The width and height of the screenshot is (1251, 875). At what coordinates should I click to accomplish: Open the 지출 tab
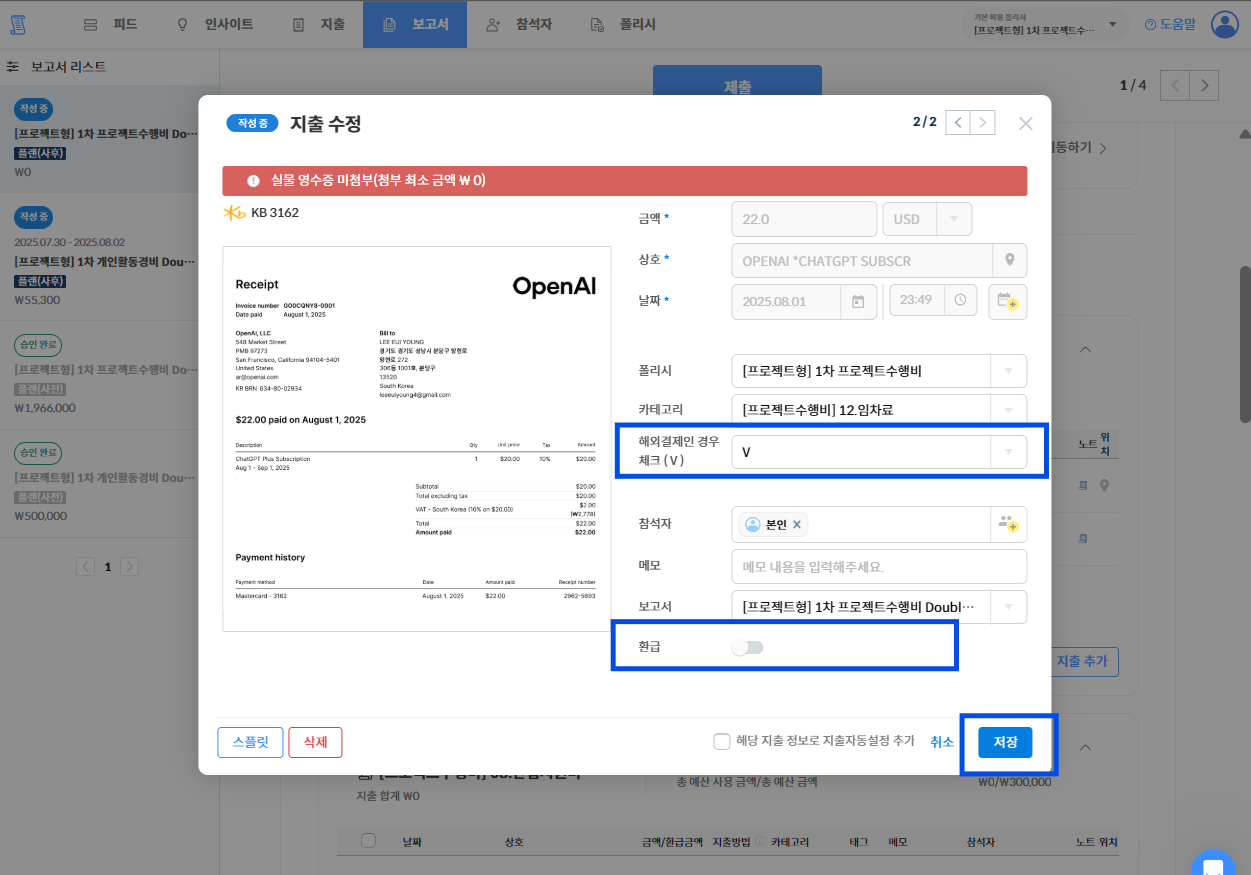click(x=318, y=24)
